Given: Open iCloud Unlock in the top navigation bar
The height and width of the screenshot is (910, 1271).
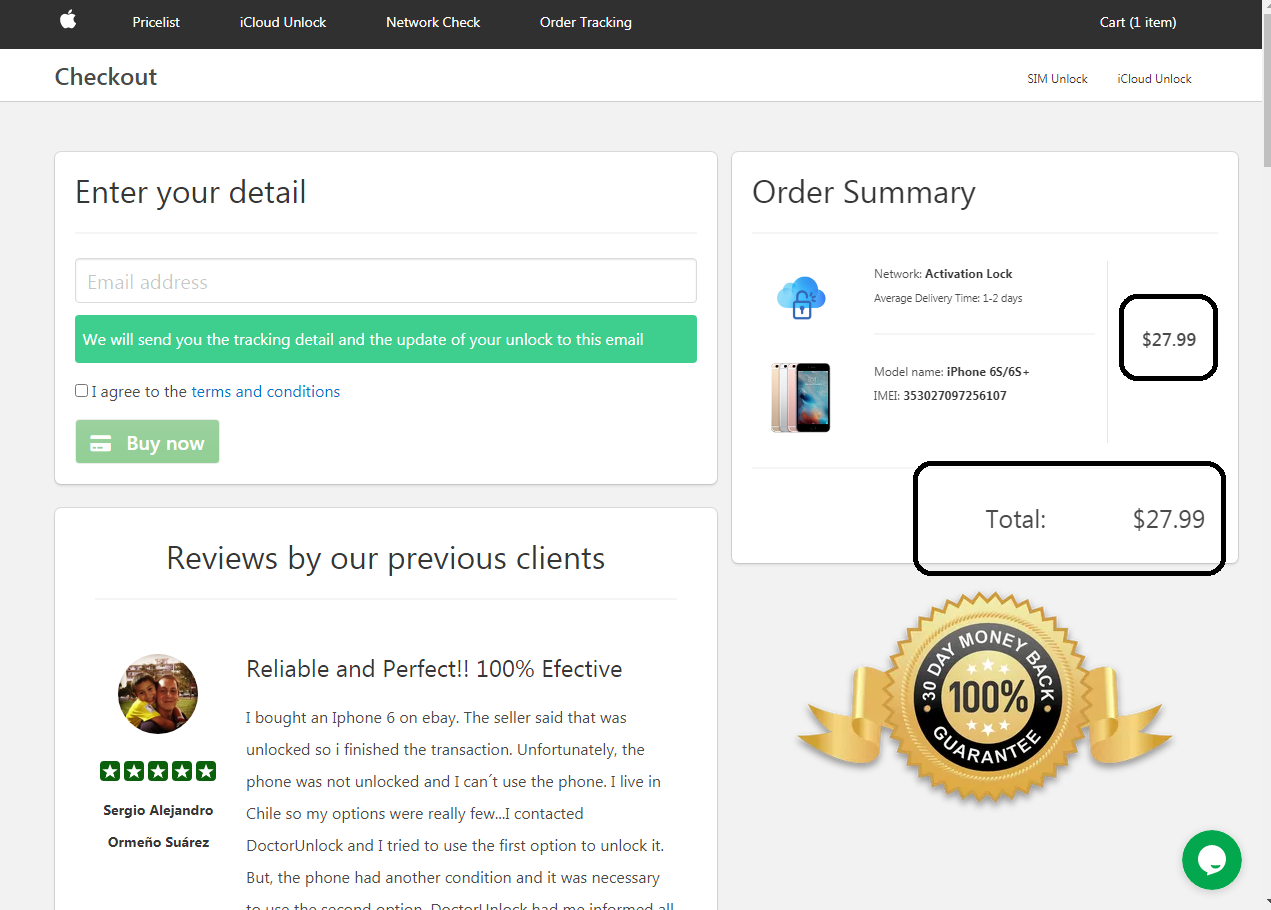Looking at the screenshot, I should point(283,22).
